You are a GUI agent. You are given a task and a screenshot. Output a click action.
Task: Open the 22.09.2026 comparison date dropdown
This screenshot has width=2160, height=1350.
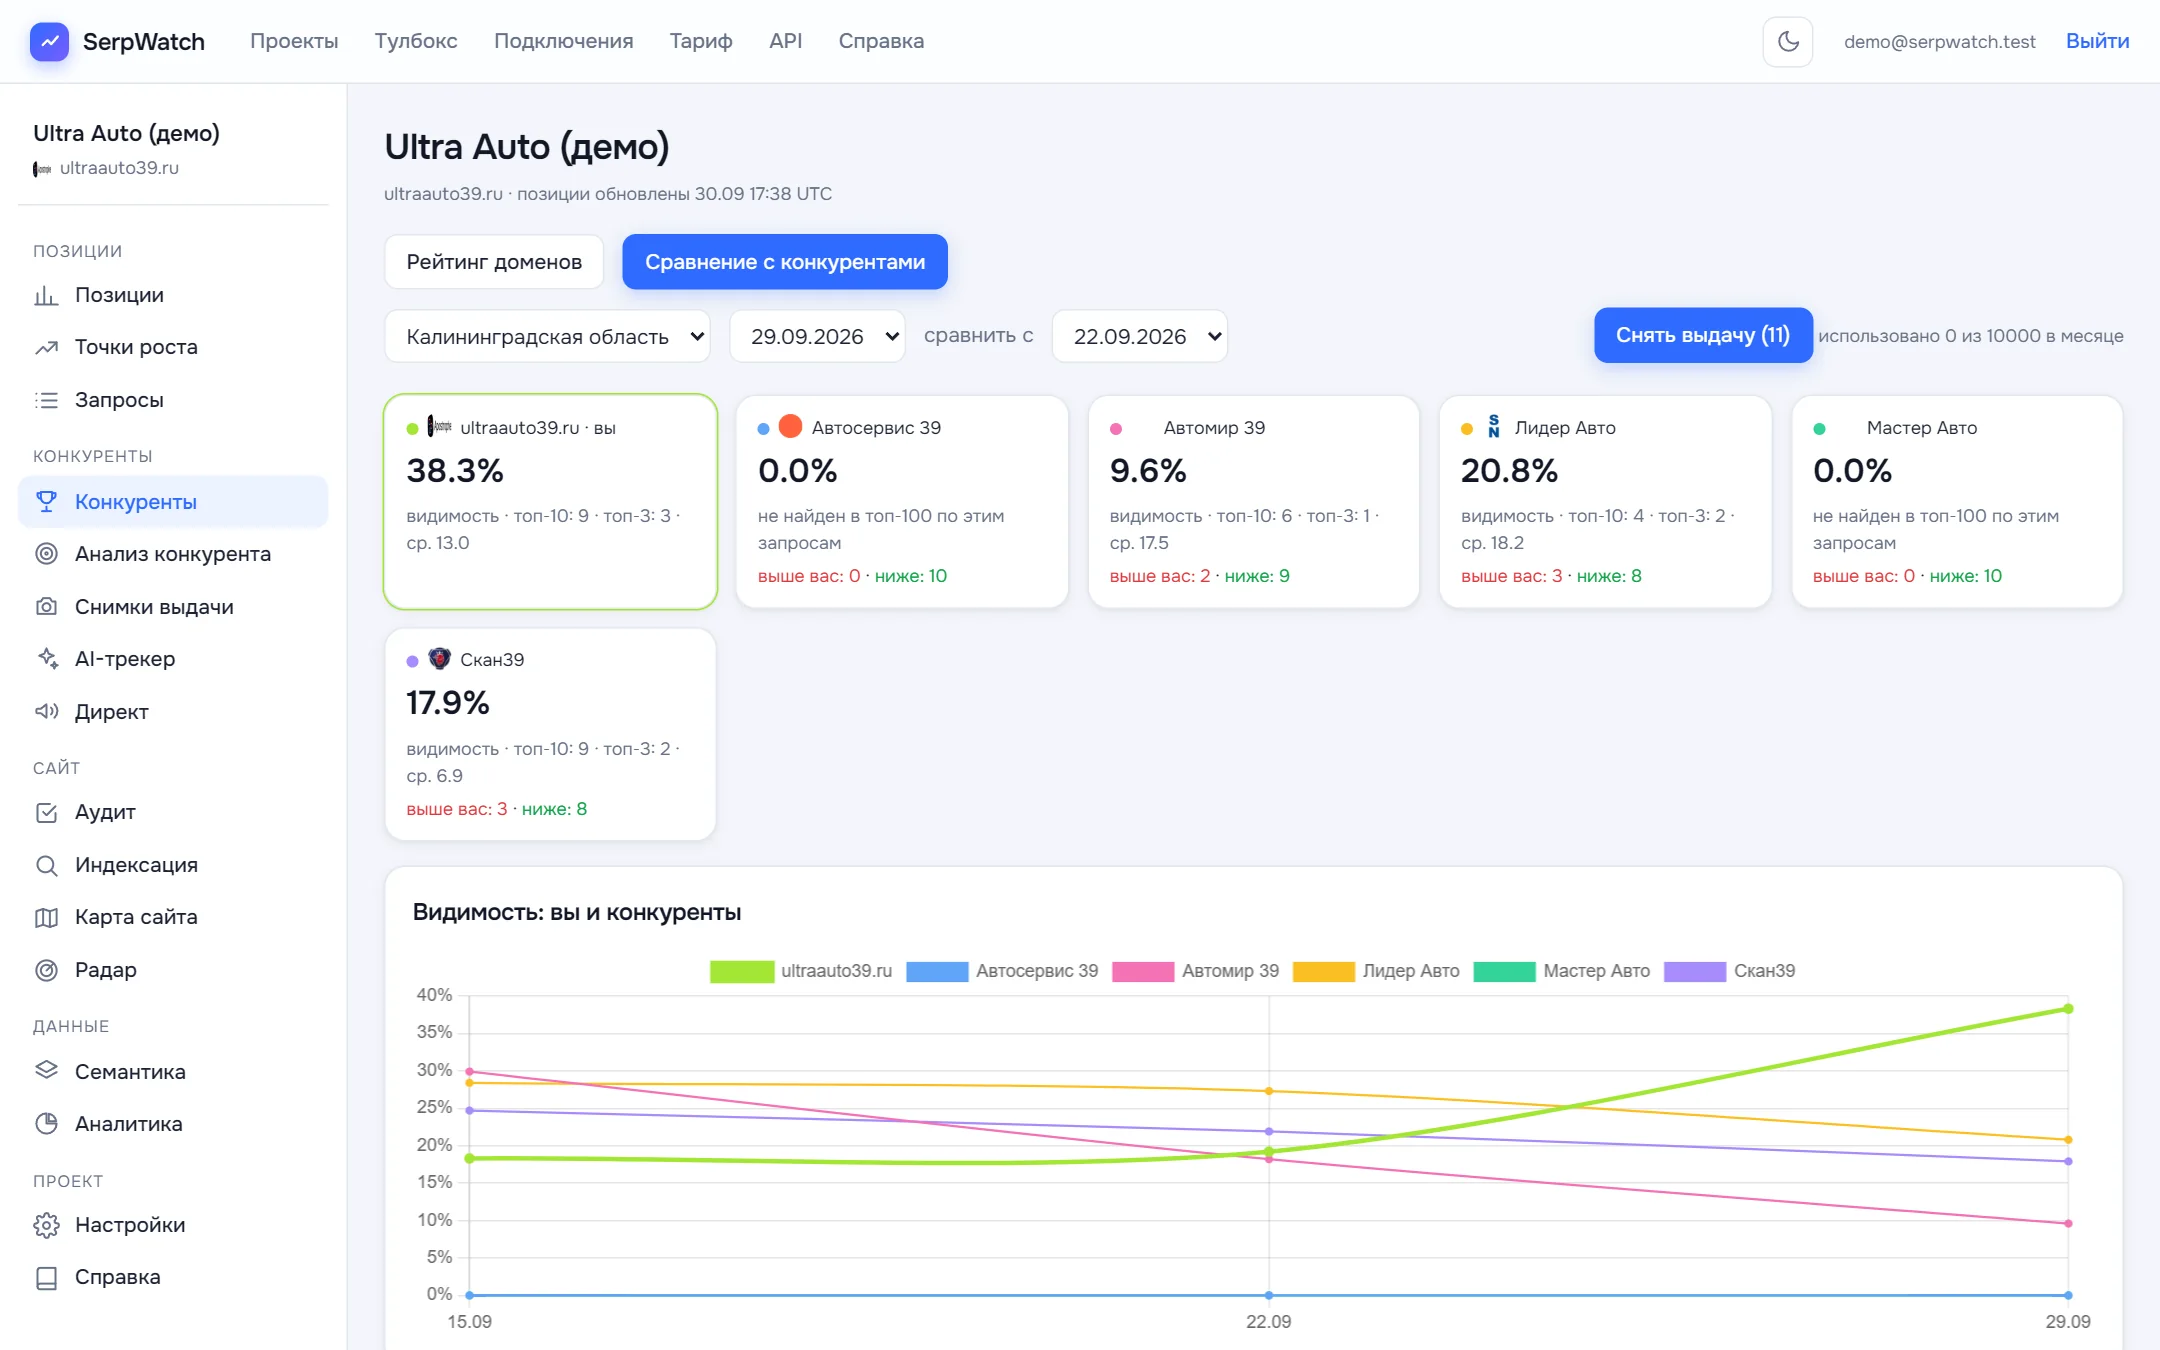tap(1140, 336)
